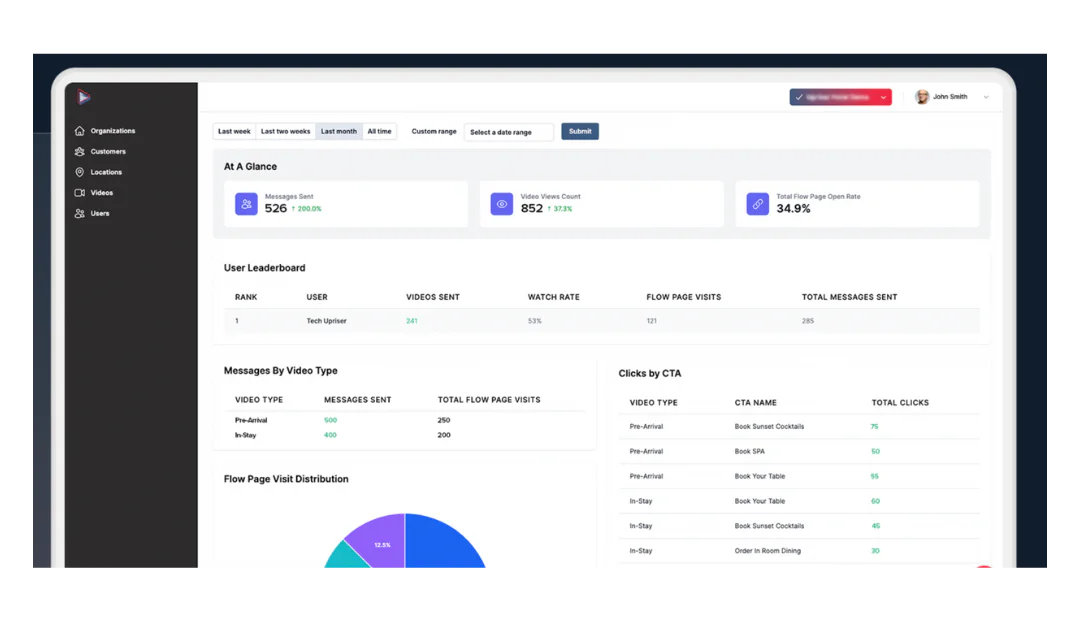Click the Select a date range field

pos(508,132)
